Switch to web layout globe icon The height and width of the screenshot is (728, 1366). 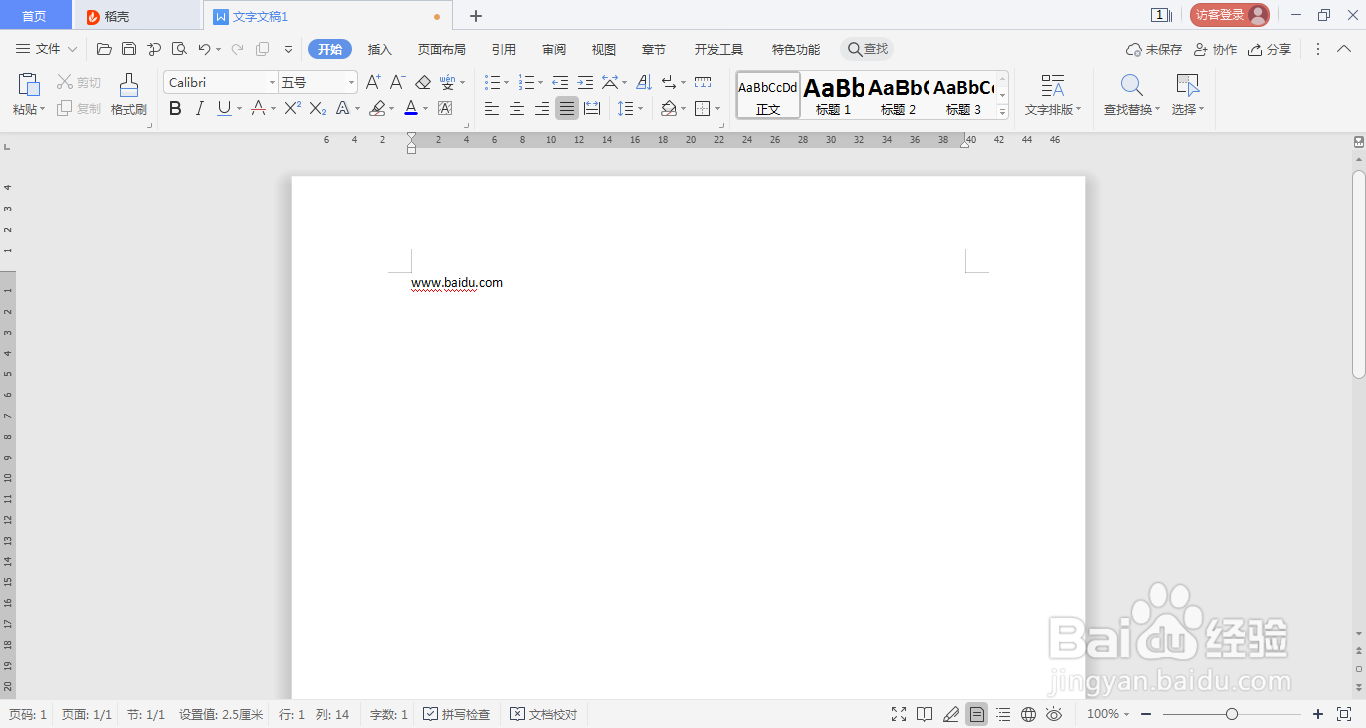tap(1028, 714)
